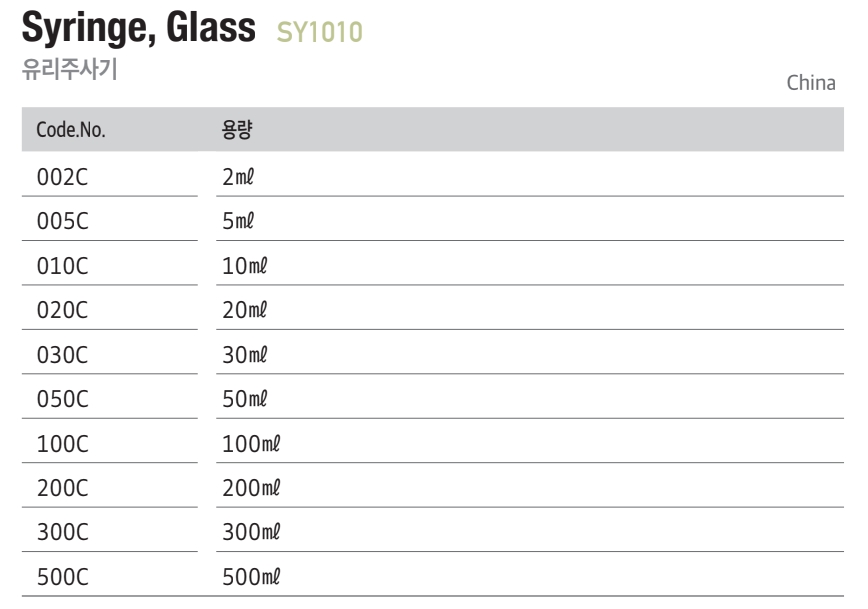Click the 용량 column header

point(237,130)
